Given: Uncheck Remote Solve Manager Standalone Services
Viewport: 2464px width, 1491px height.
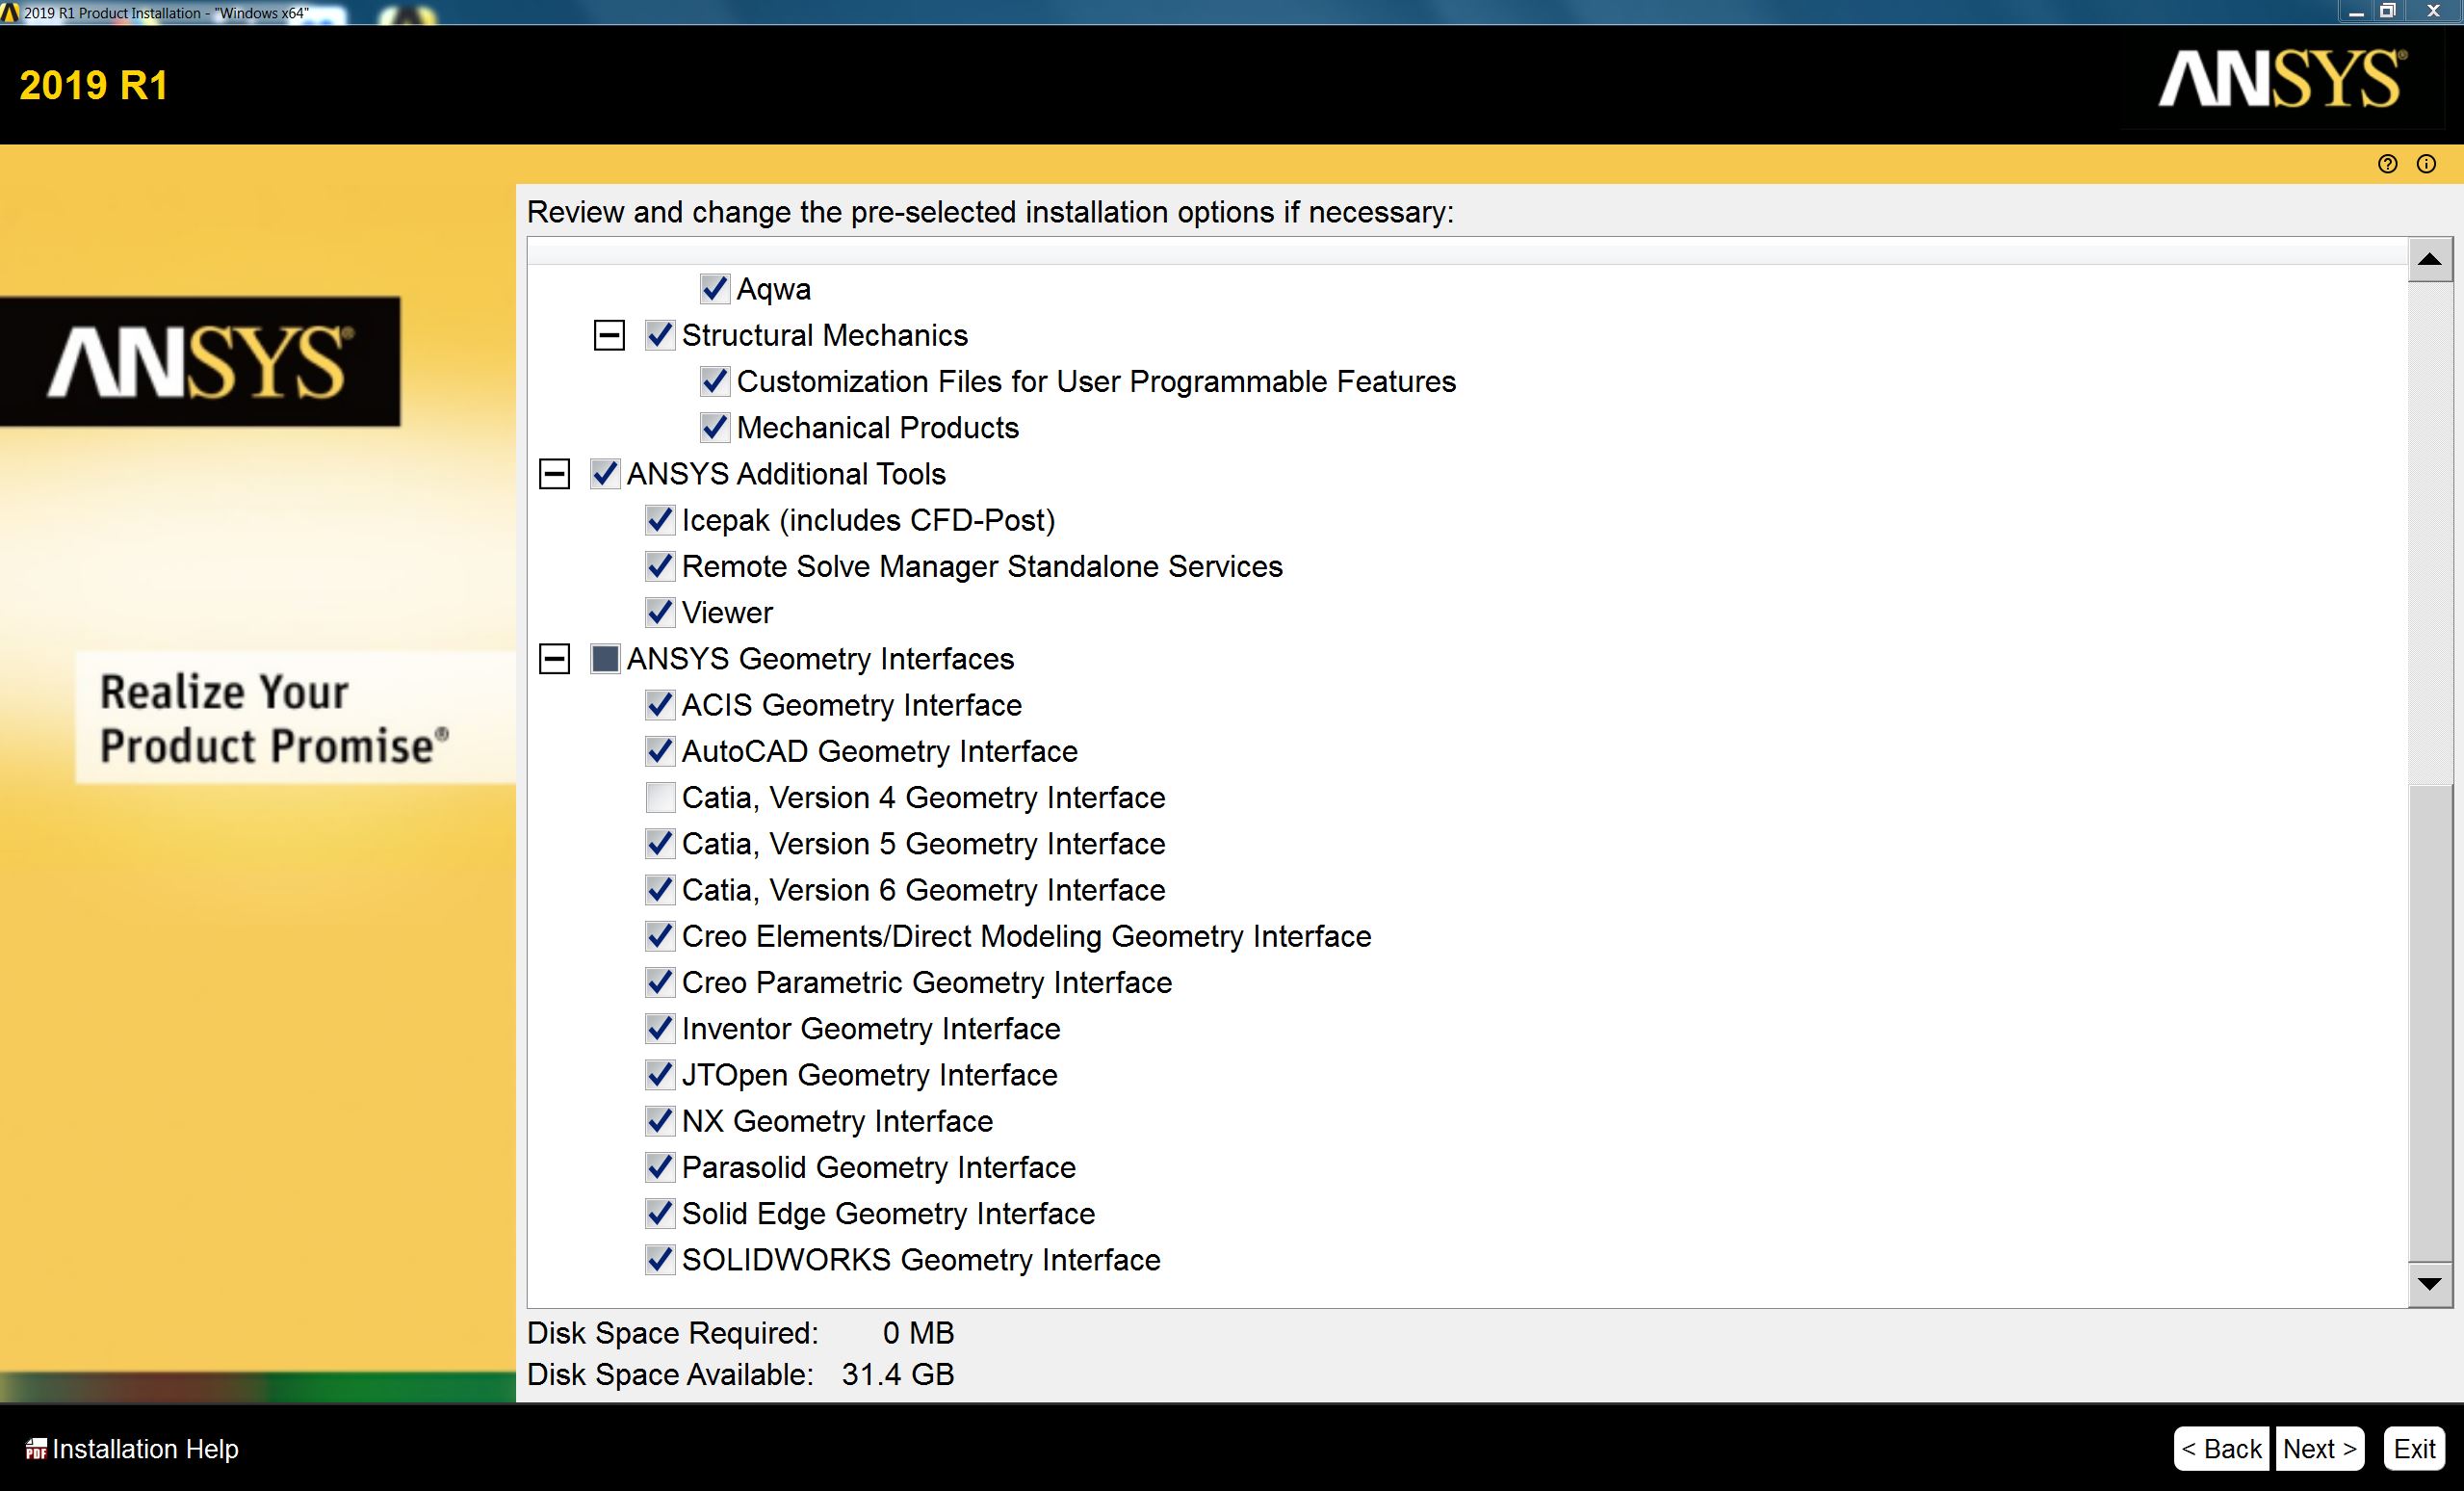Looking at the screenshot, I should [659, 566].
